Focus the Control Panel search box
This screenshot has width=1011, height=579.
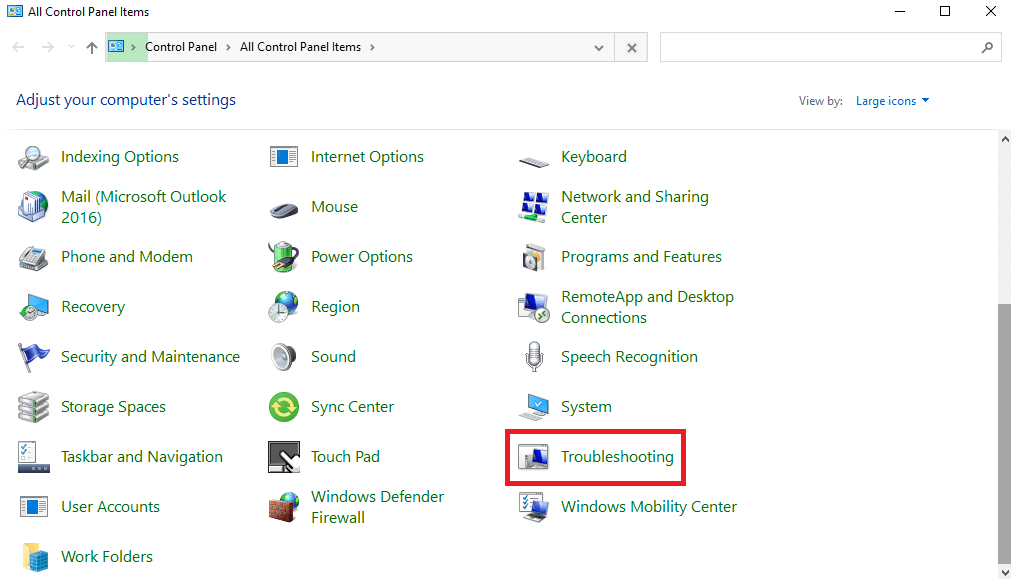tap(820, 47)
